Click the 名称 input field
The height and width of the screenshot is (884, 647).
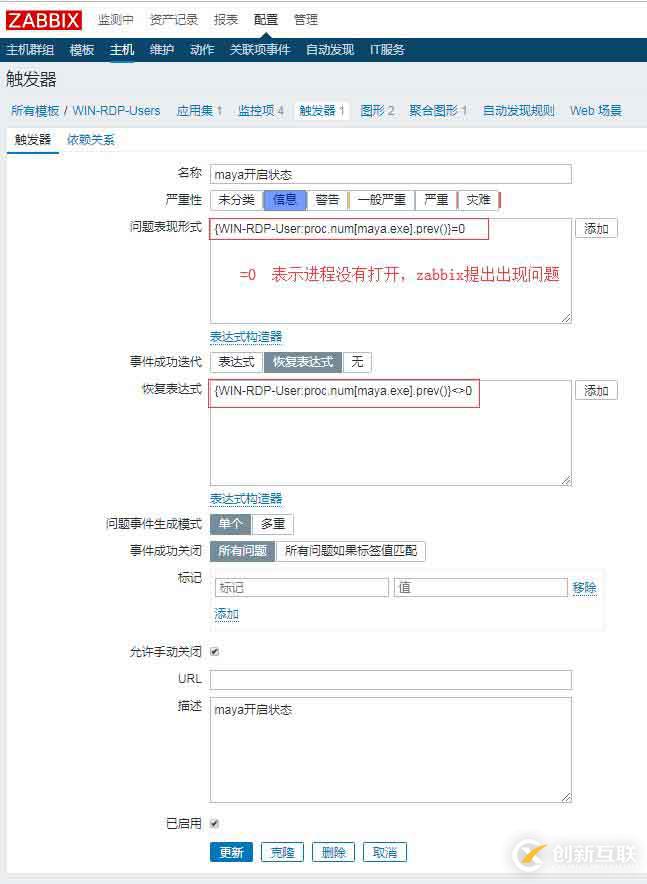click(x=391, y=174)
